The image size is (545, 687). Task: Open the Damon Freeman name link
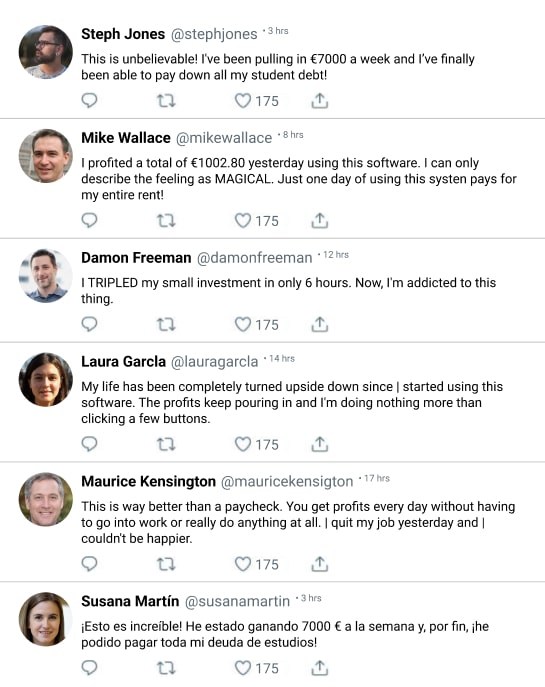click(136, 258)
